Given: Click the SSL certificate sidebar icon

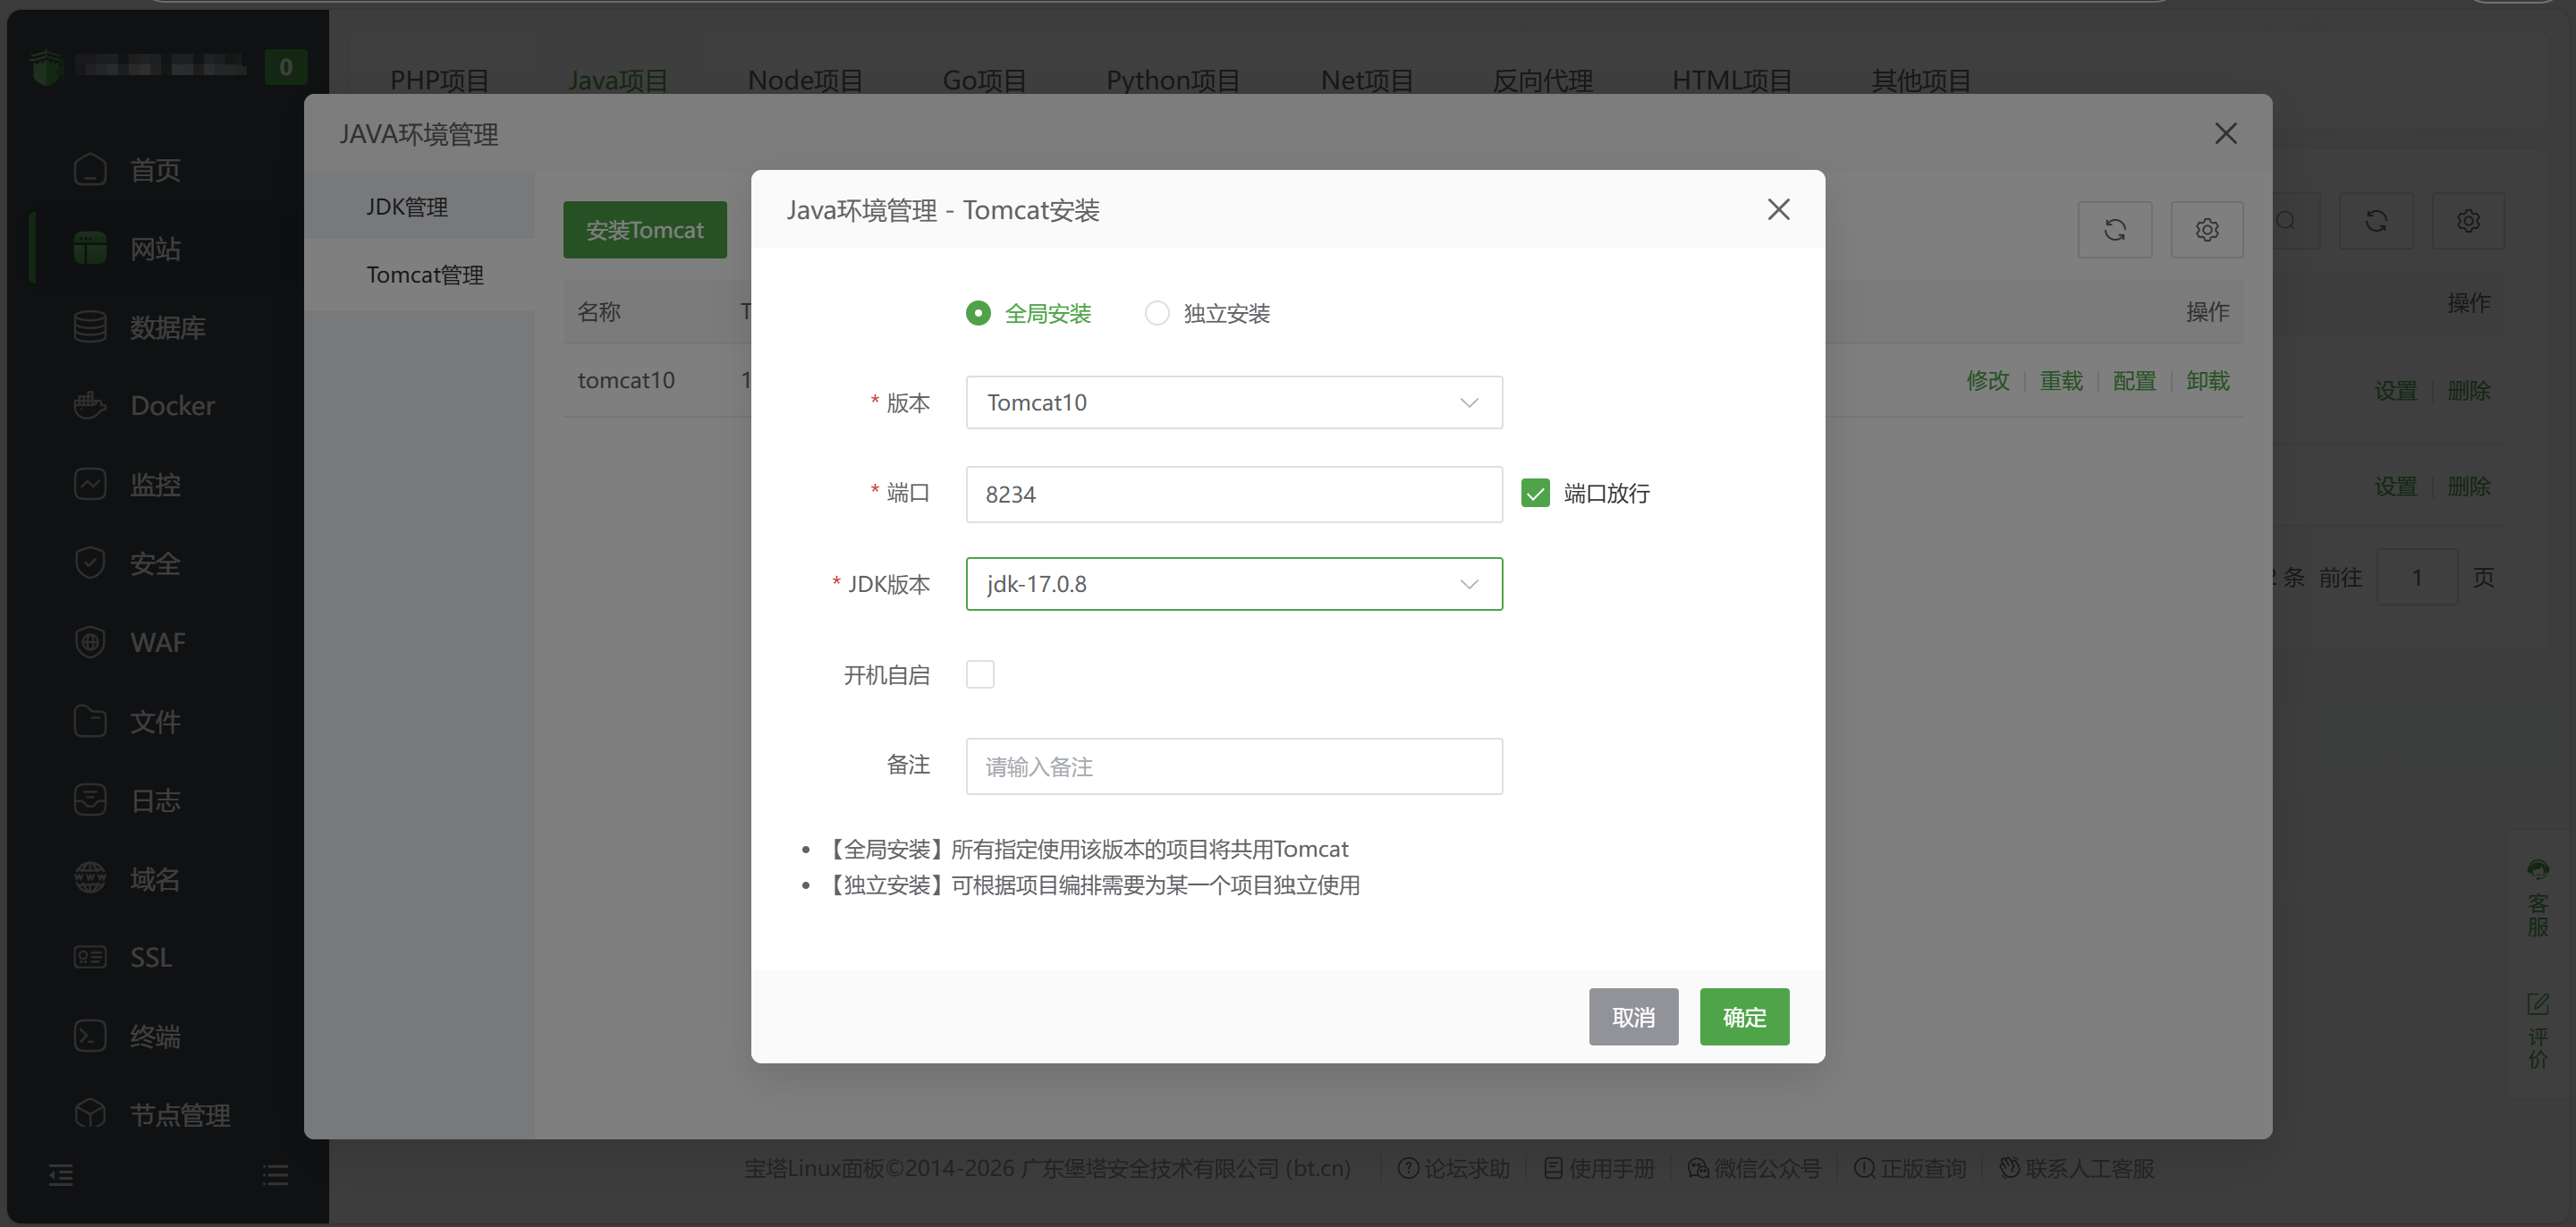Looking at the screenshot, I should click(90, 957).
